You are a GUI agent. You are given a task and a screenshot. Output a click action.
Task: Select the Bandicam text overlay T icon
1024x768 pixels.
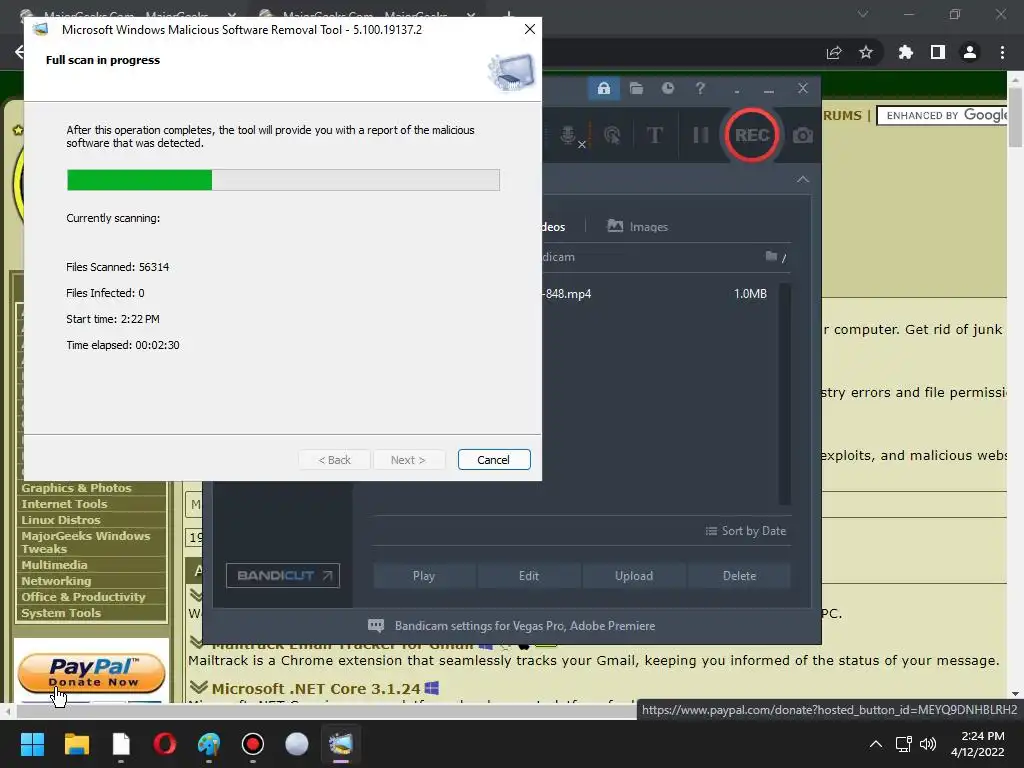pos(655,135)
